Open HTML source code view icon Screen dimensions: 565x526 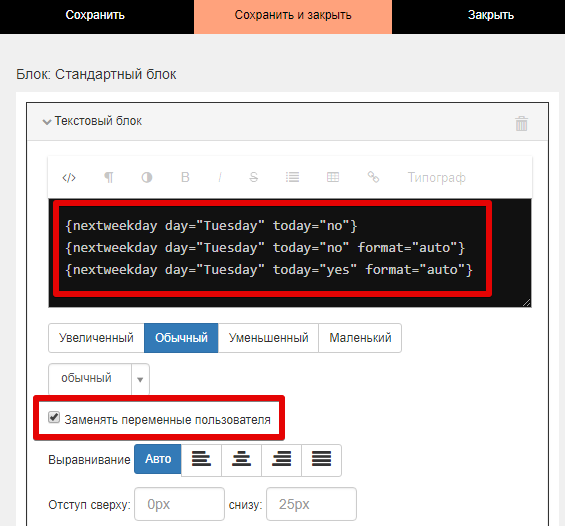(x=69, y=178)
